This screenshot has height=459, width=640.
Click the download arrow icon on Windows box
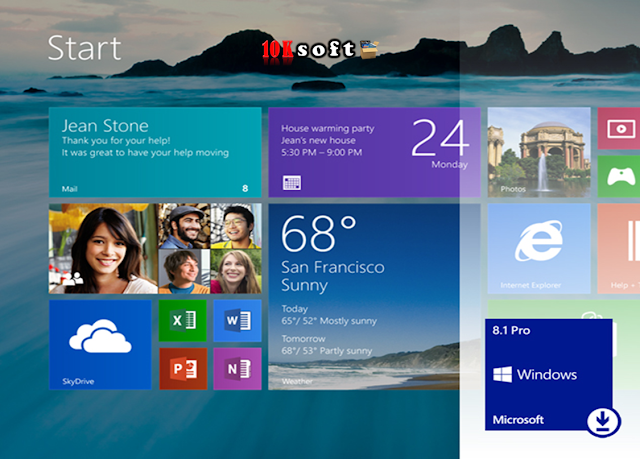click(x=604, y=421)
